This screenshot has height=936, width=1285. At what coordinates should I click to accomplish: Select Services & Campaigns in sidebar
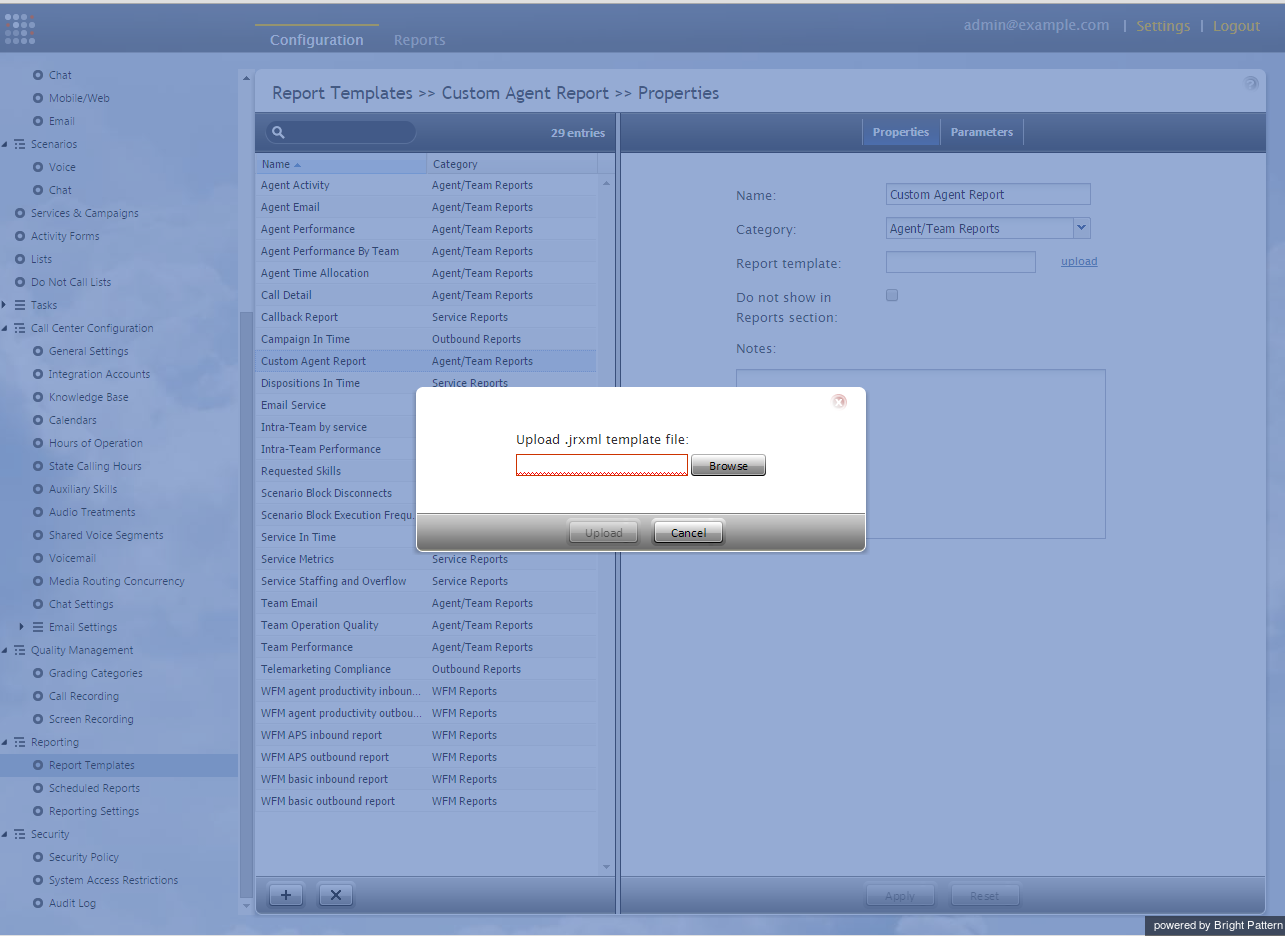(x=84, y=213)
